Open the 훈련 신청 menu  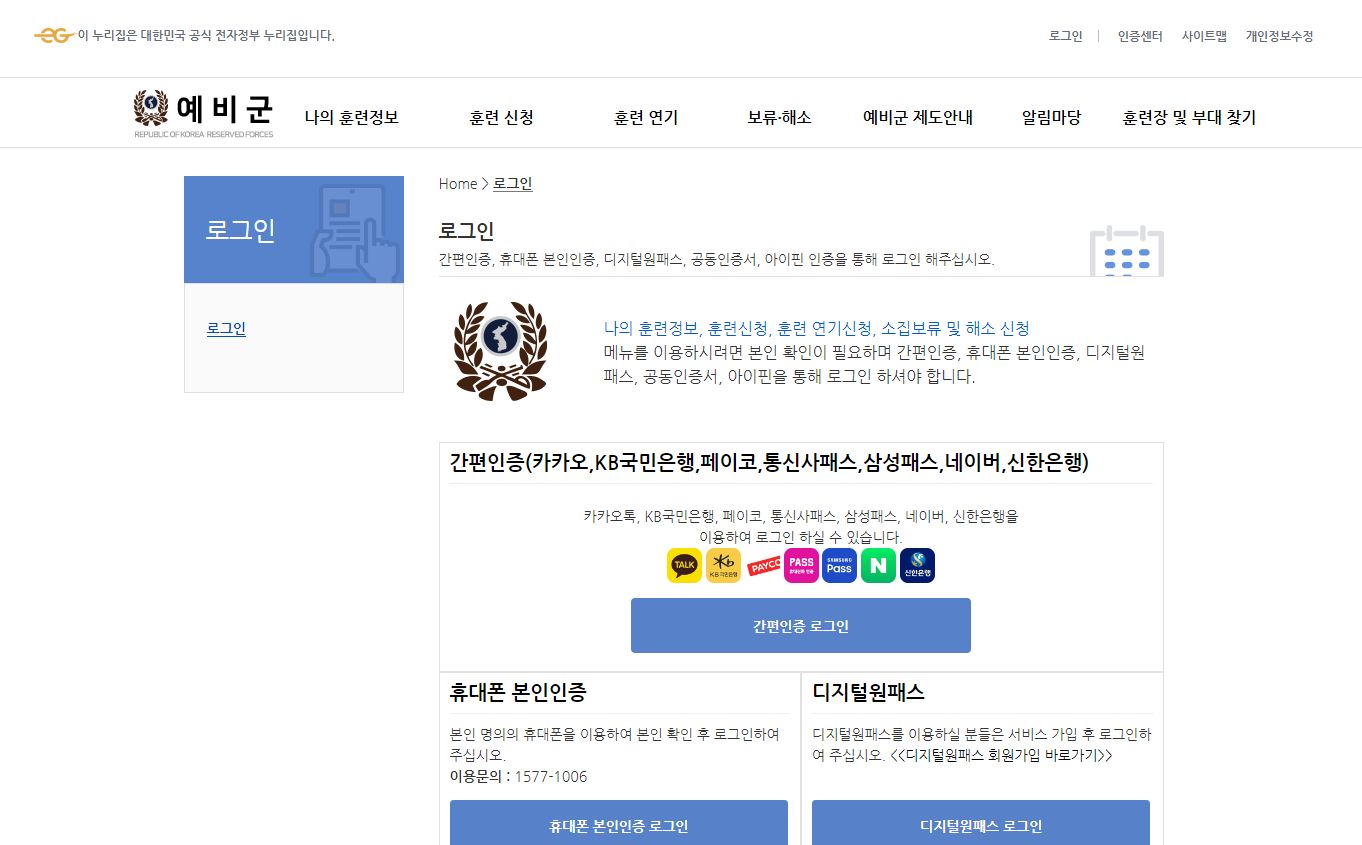point(500,116)
